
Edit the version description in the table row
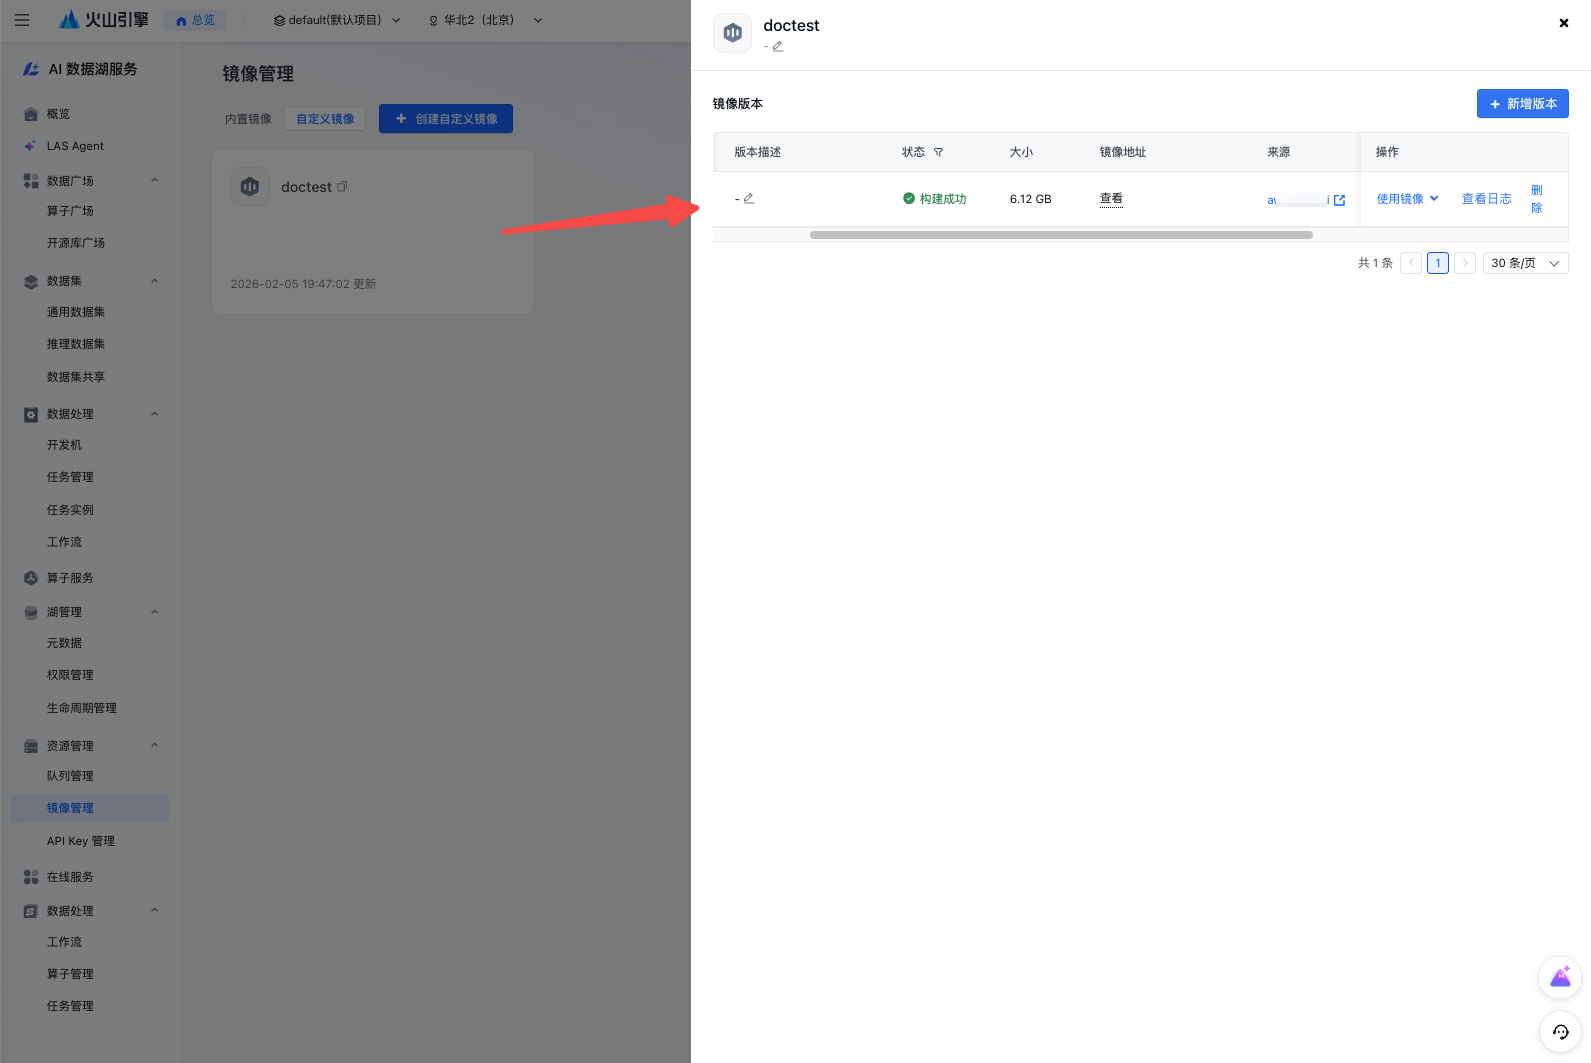pyautogui.click(x=749, y=199)
